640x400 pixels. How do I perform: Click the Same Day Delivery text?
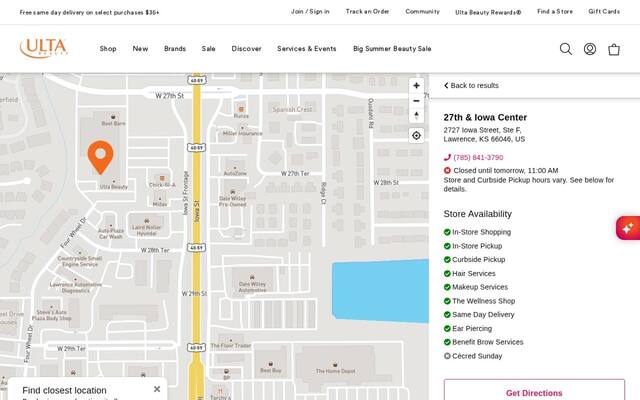pyautogui.click(x=483, y=315)
